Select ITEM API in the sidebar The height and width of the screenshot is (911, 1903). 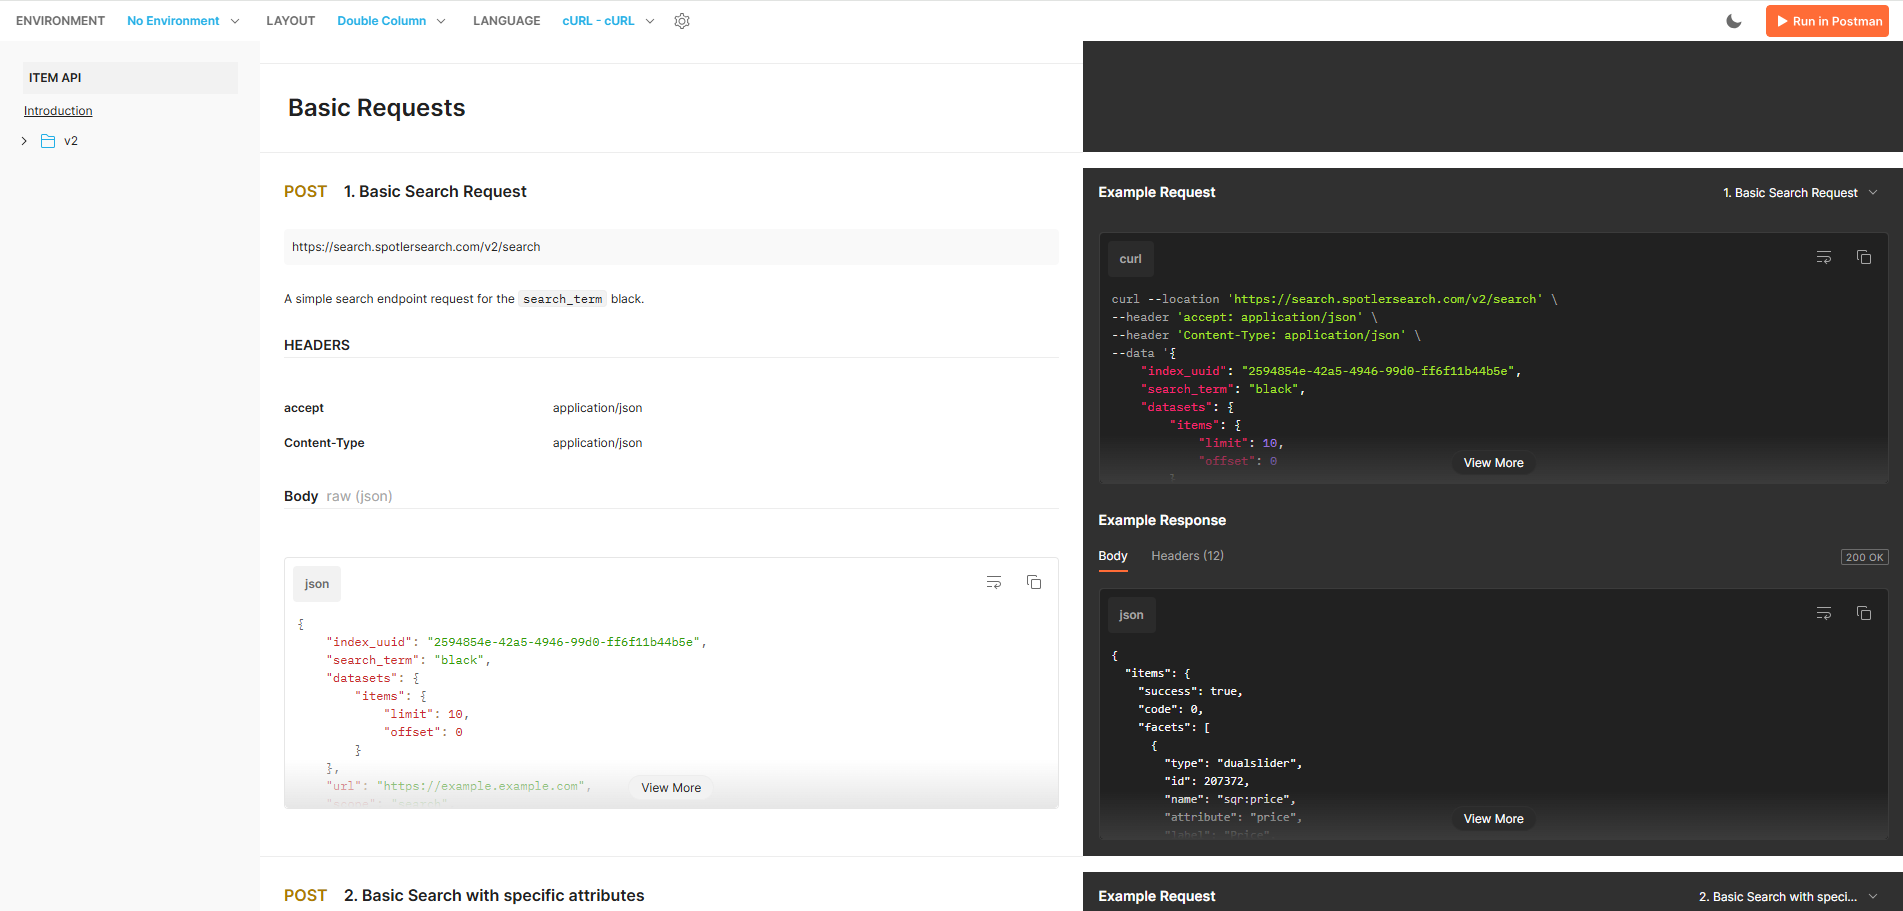pos(130,78)
